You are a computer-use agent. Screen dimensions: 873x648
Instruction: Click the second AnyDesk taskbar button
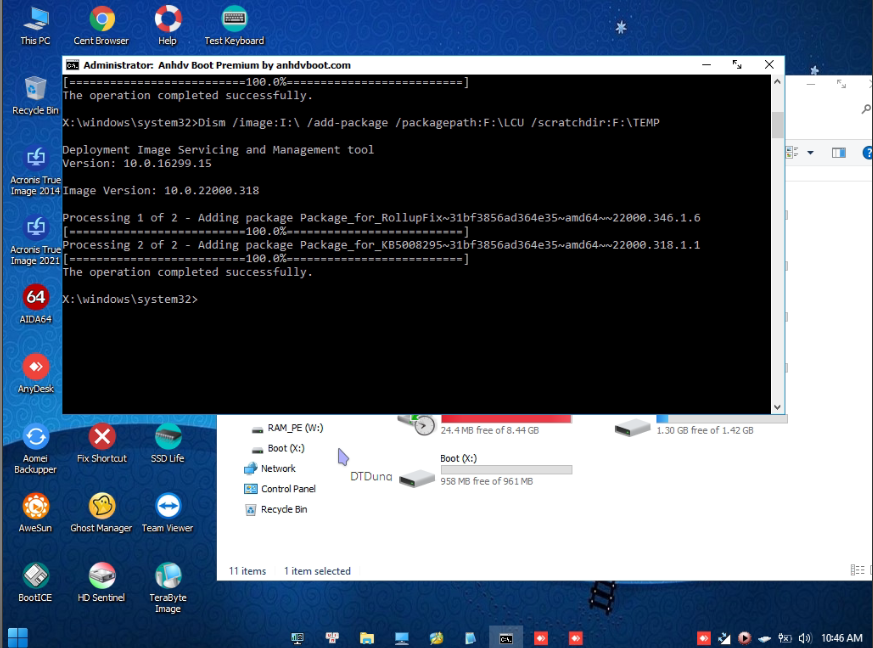click(x=576, y=638)
